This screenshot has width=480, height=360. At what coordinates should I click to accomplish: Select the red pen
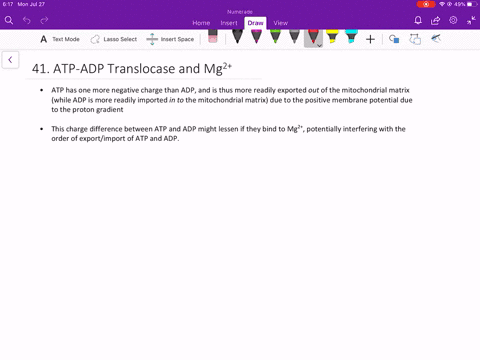point(313,37)
